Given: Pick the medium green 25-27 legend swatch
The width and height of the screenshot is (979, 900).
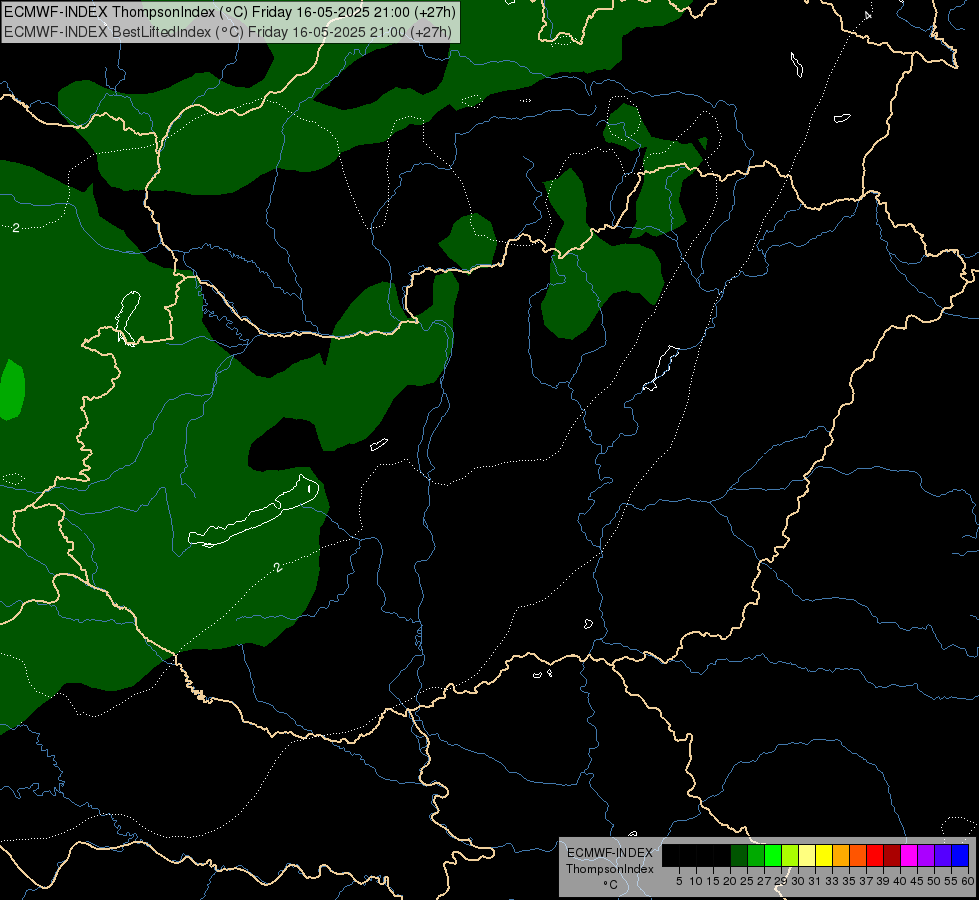Looking at the screenshot, I should pyautogui.click(x=756, y=855).
